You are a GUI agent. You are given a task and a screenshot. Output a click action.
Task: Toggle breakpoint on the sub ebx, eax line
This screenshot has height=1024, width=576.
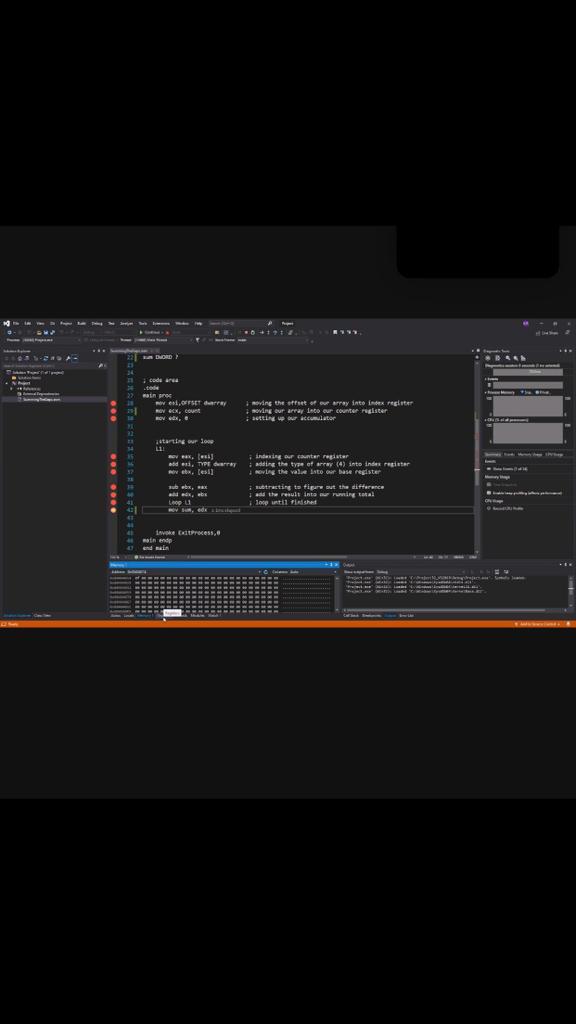pyautogui.click(x=113, y=487)
